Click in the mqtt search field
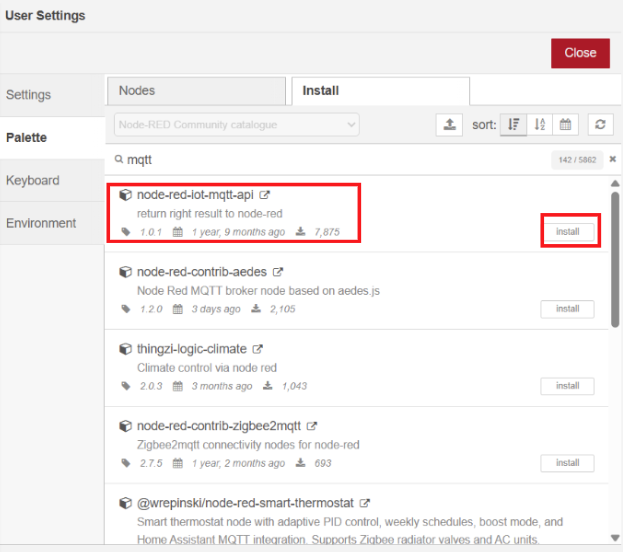Image resolution: width=623 pixels, height=552 pixels. (x=330, y=160)
